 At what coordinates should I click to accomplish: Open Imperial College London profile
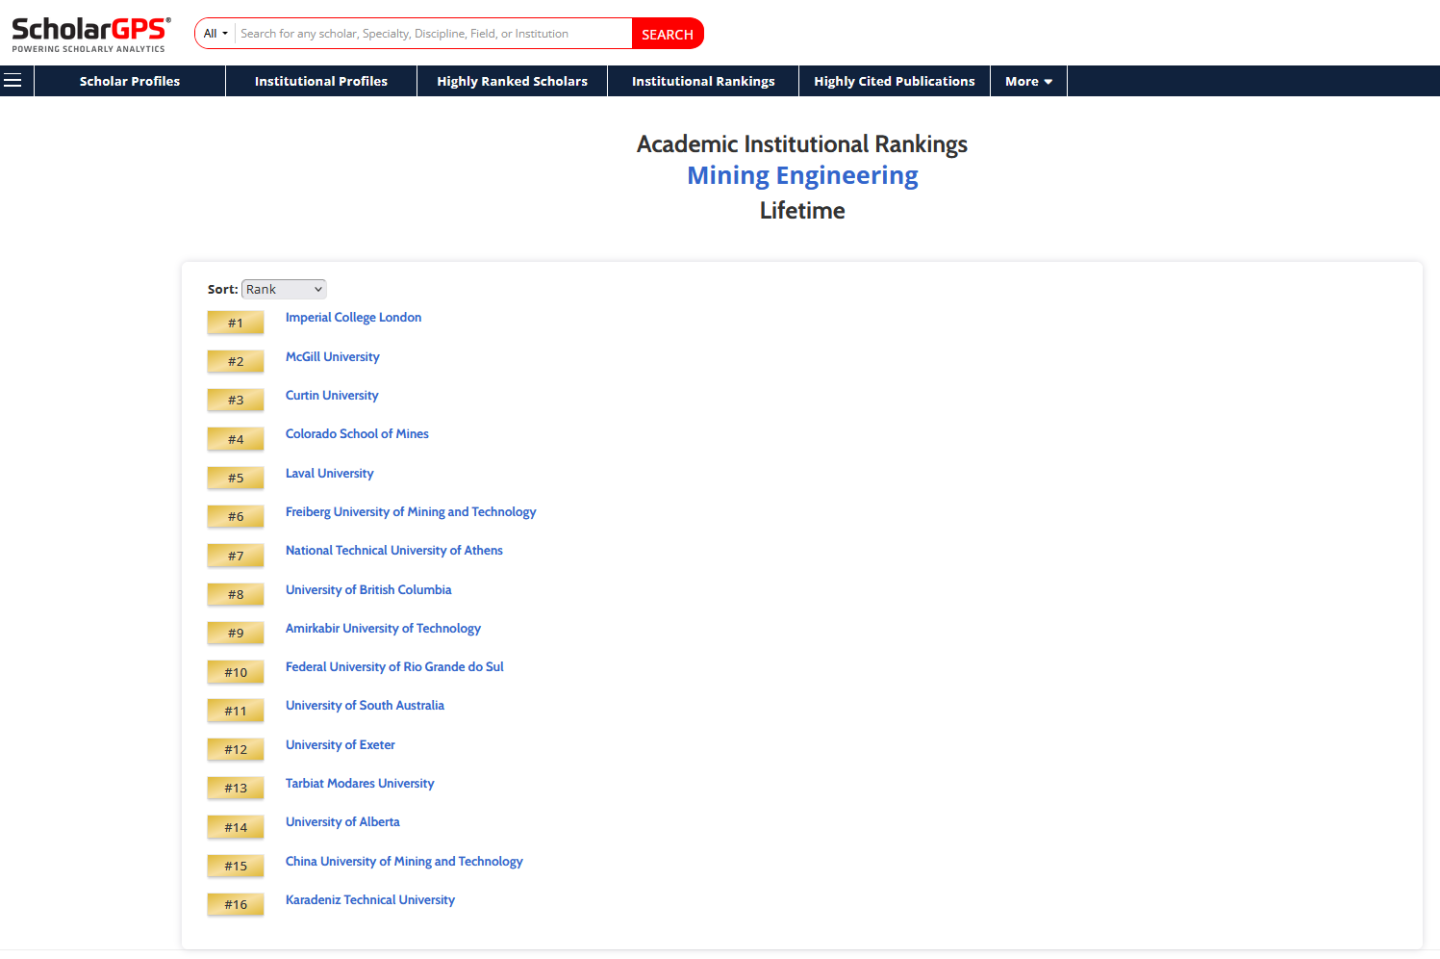[x=353, y=318]
